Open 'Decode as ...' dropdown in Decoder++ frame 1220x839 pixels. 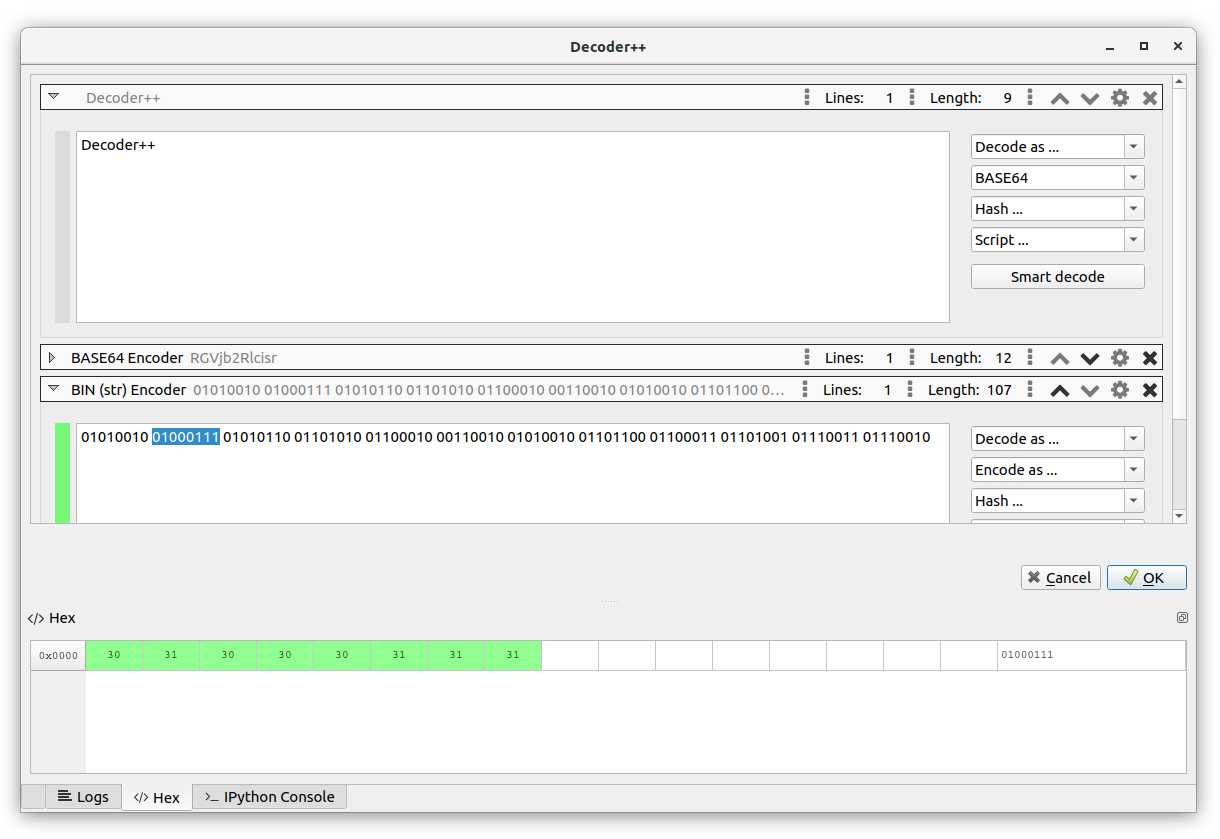click(x=1057, y=146)
